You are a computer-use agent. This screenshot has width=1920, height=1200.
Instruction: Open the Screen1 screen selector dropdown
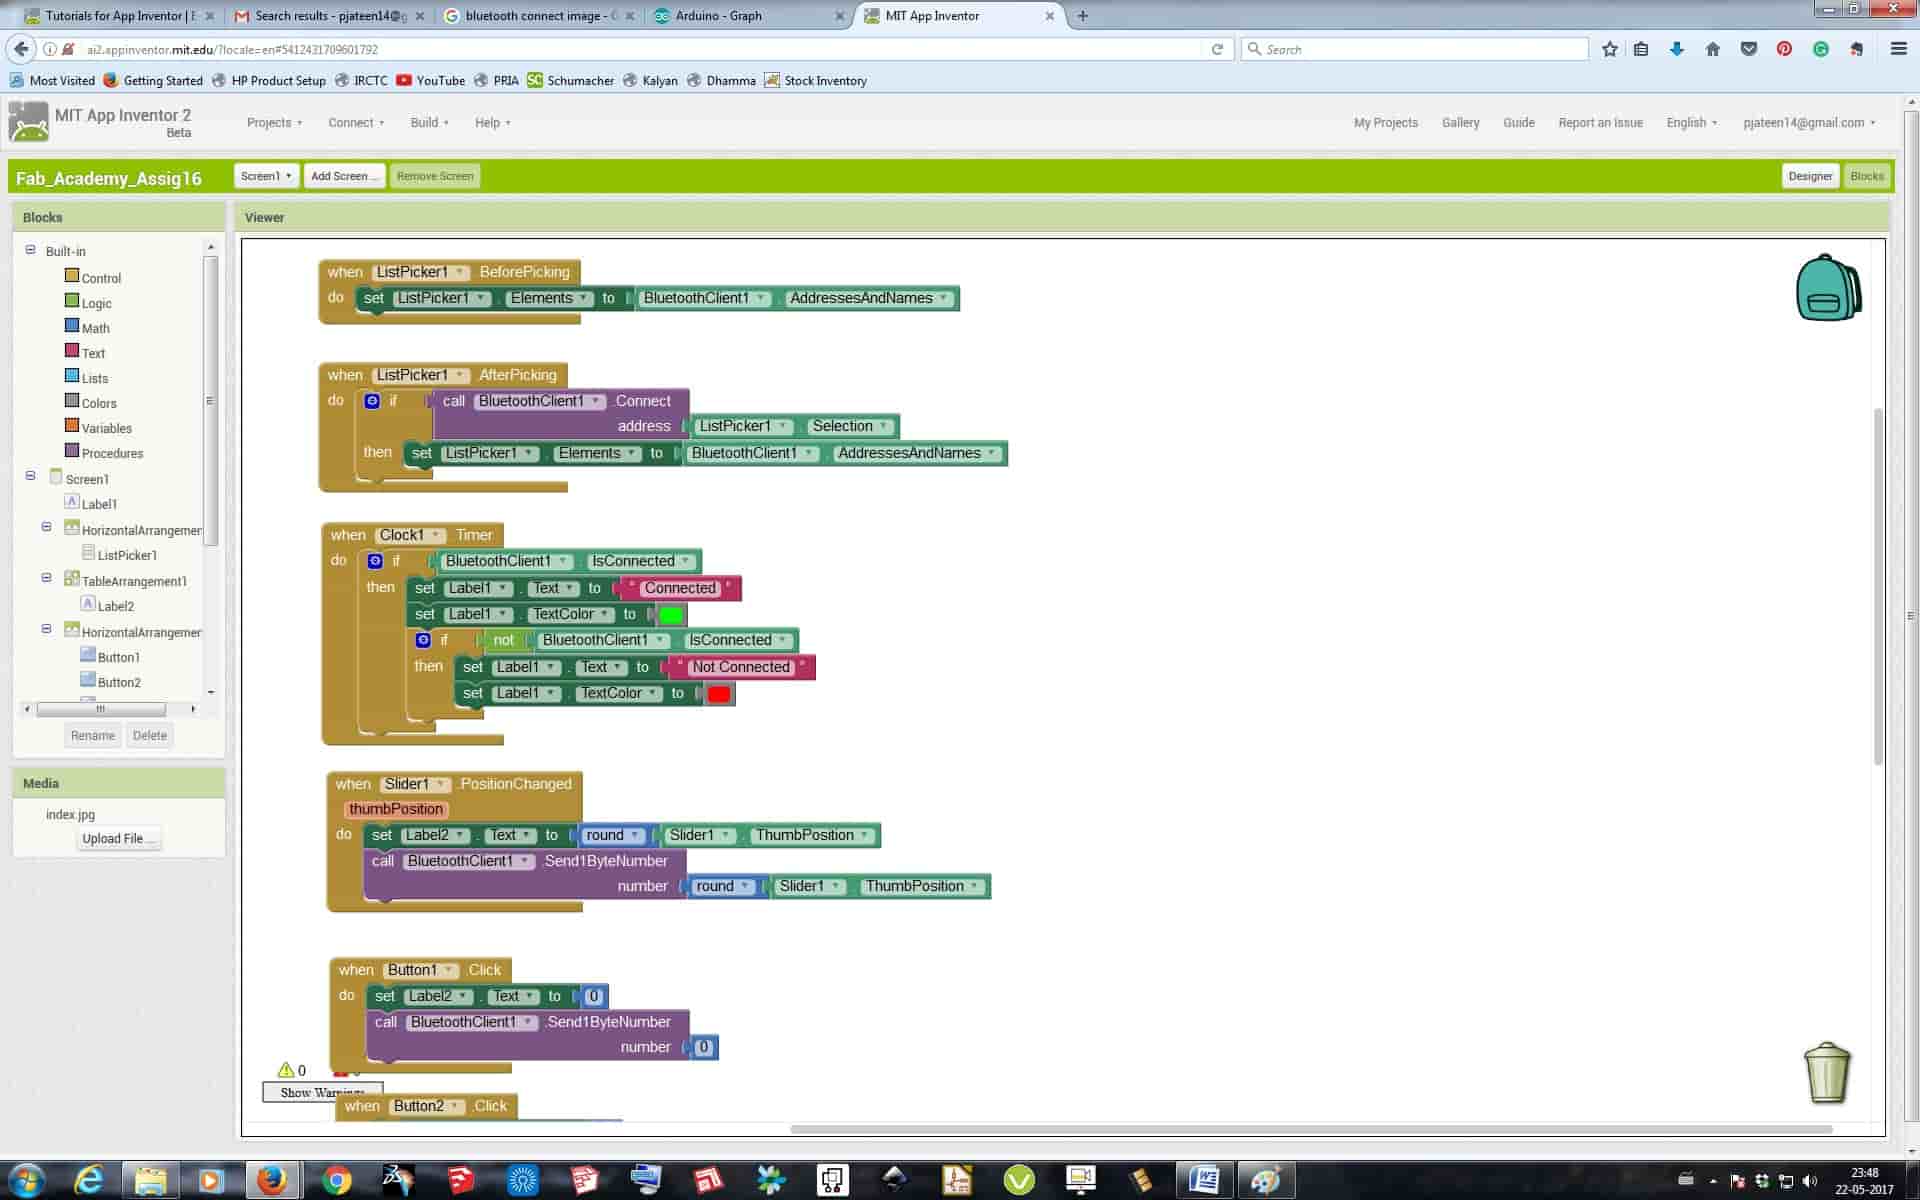click(x=266, y=176)
